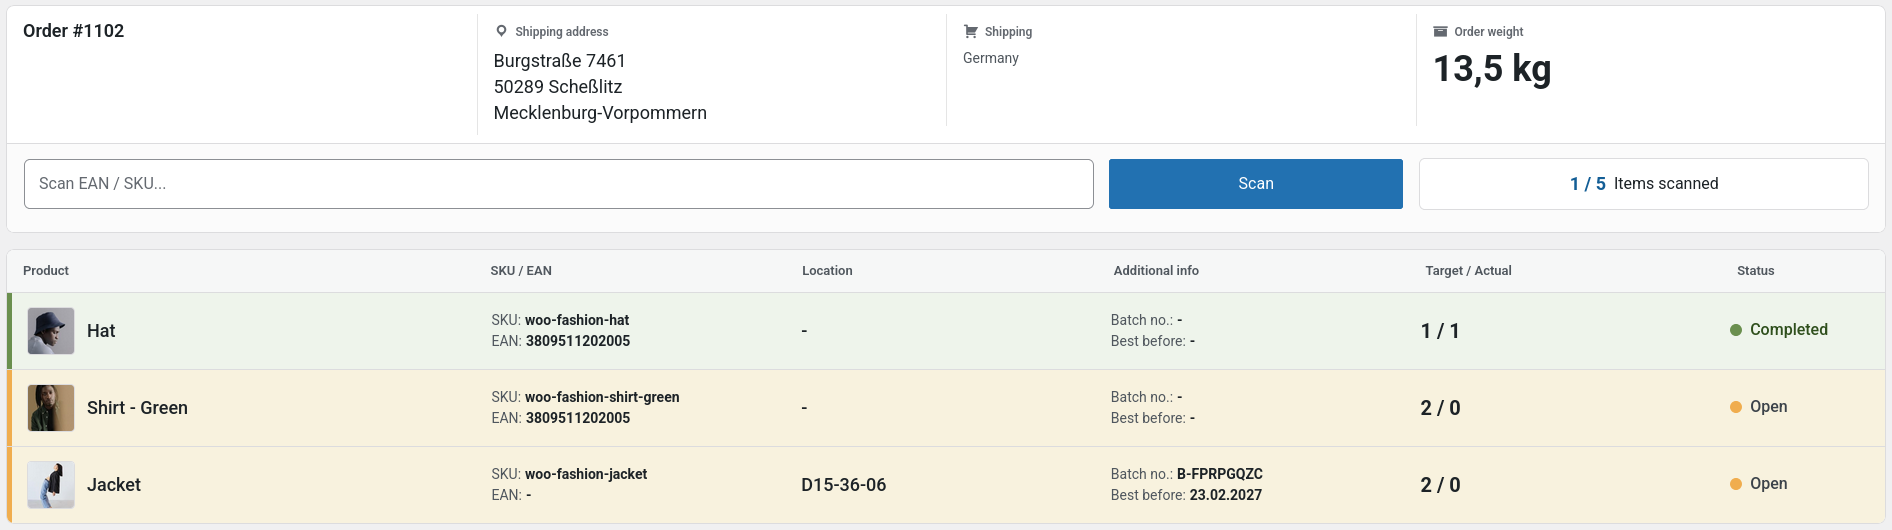The image size is (1892, 530).
Task: Click the shipping cart icon
Action: point(970,31)
